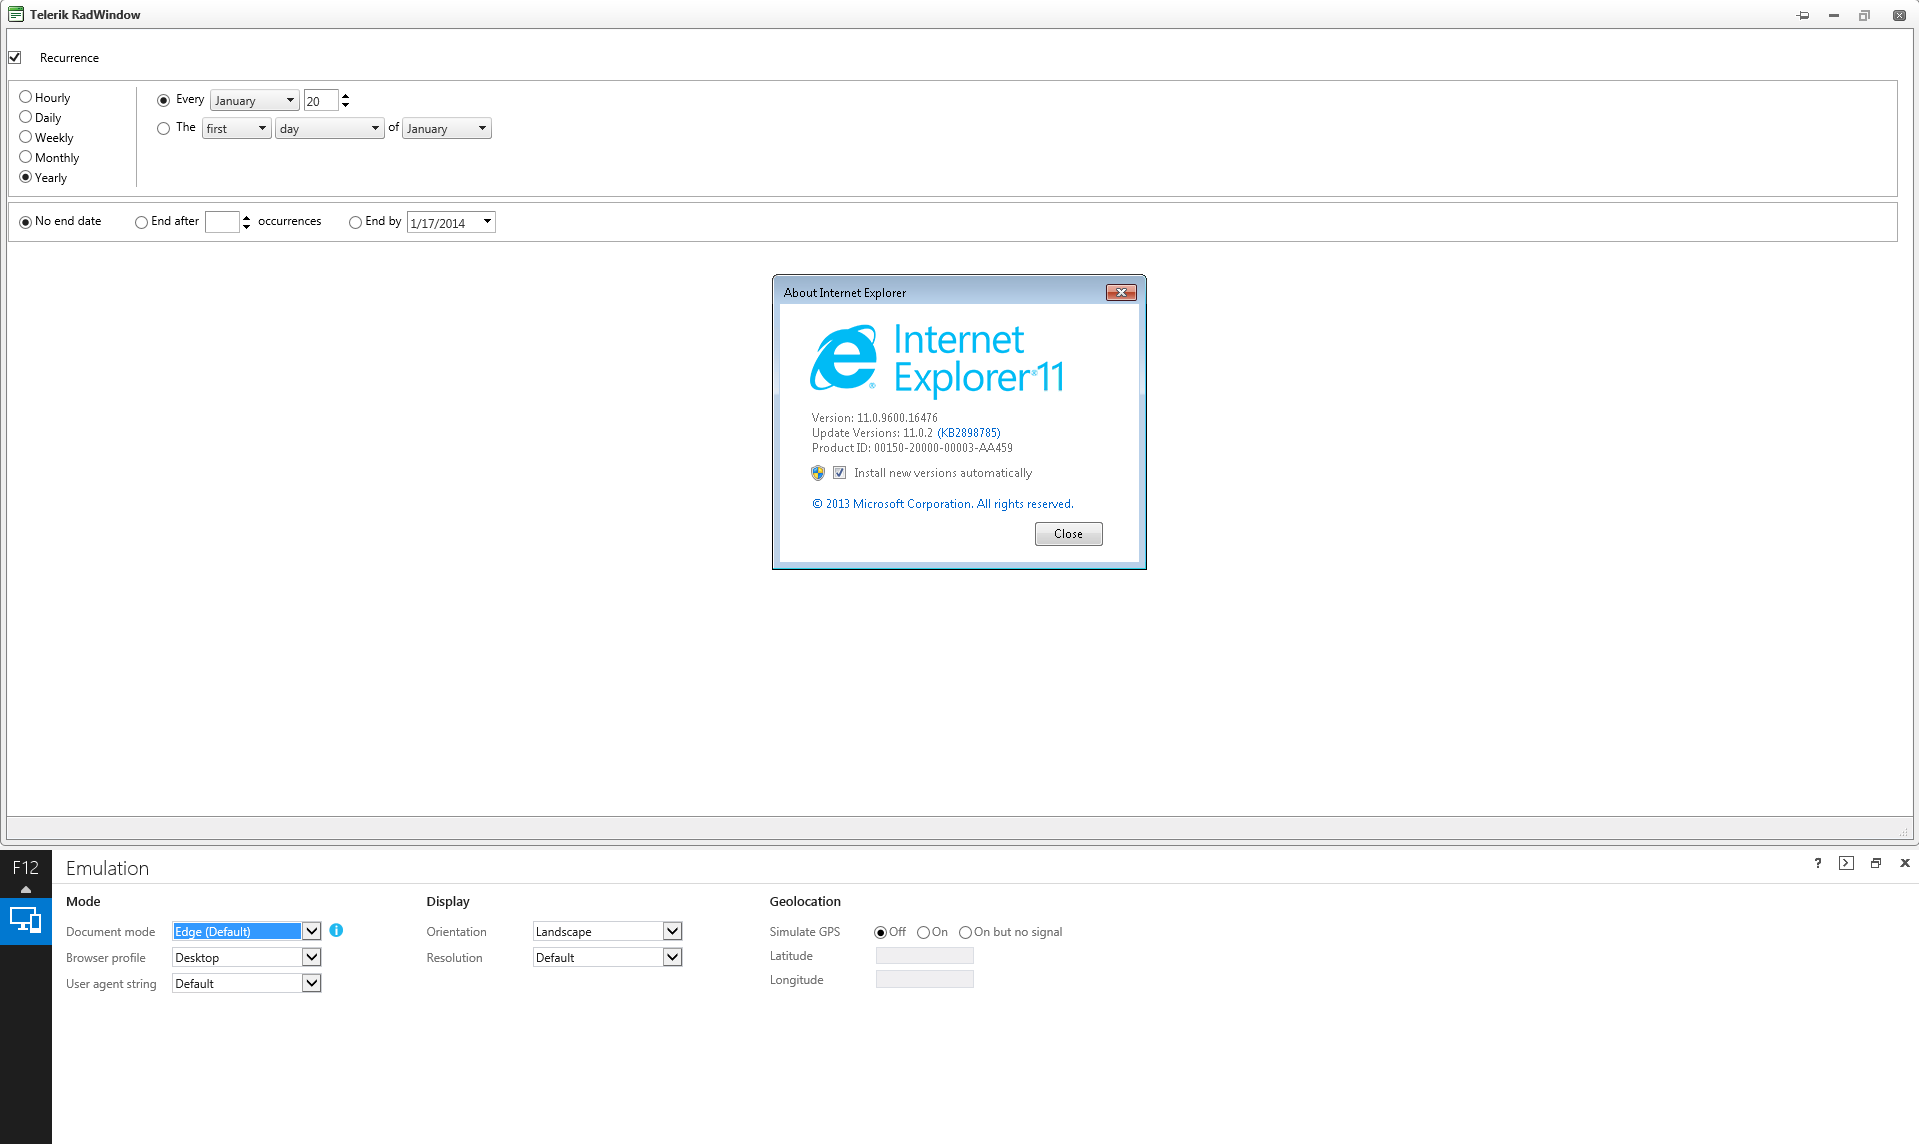Decrease the End after occurrences count
The width and height of the screenshot is (1919, 1144).
click(247, 226)
